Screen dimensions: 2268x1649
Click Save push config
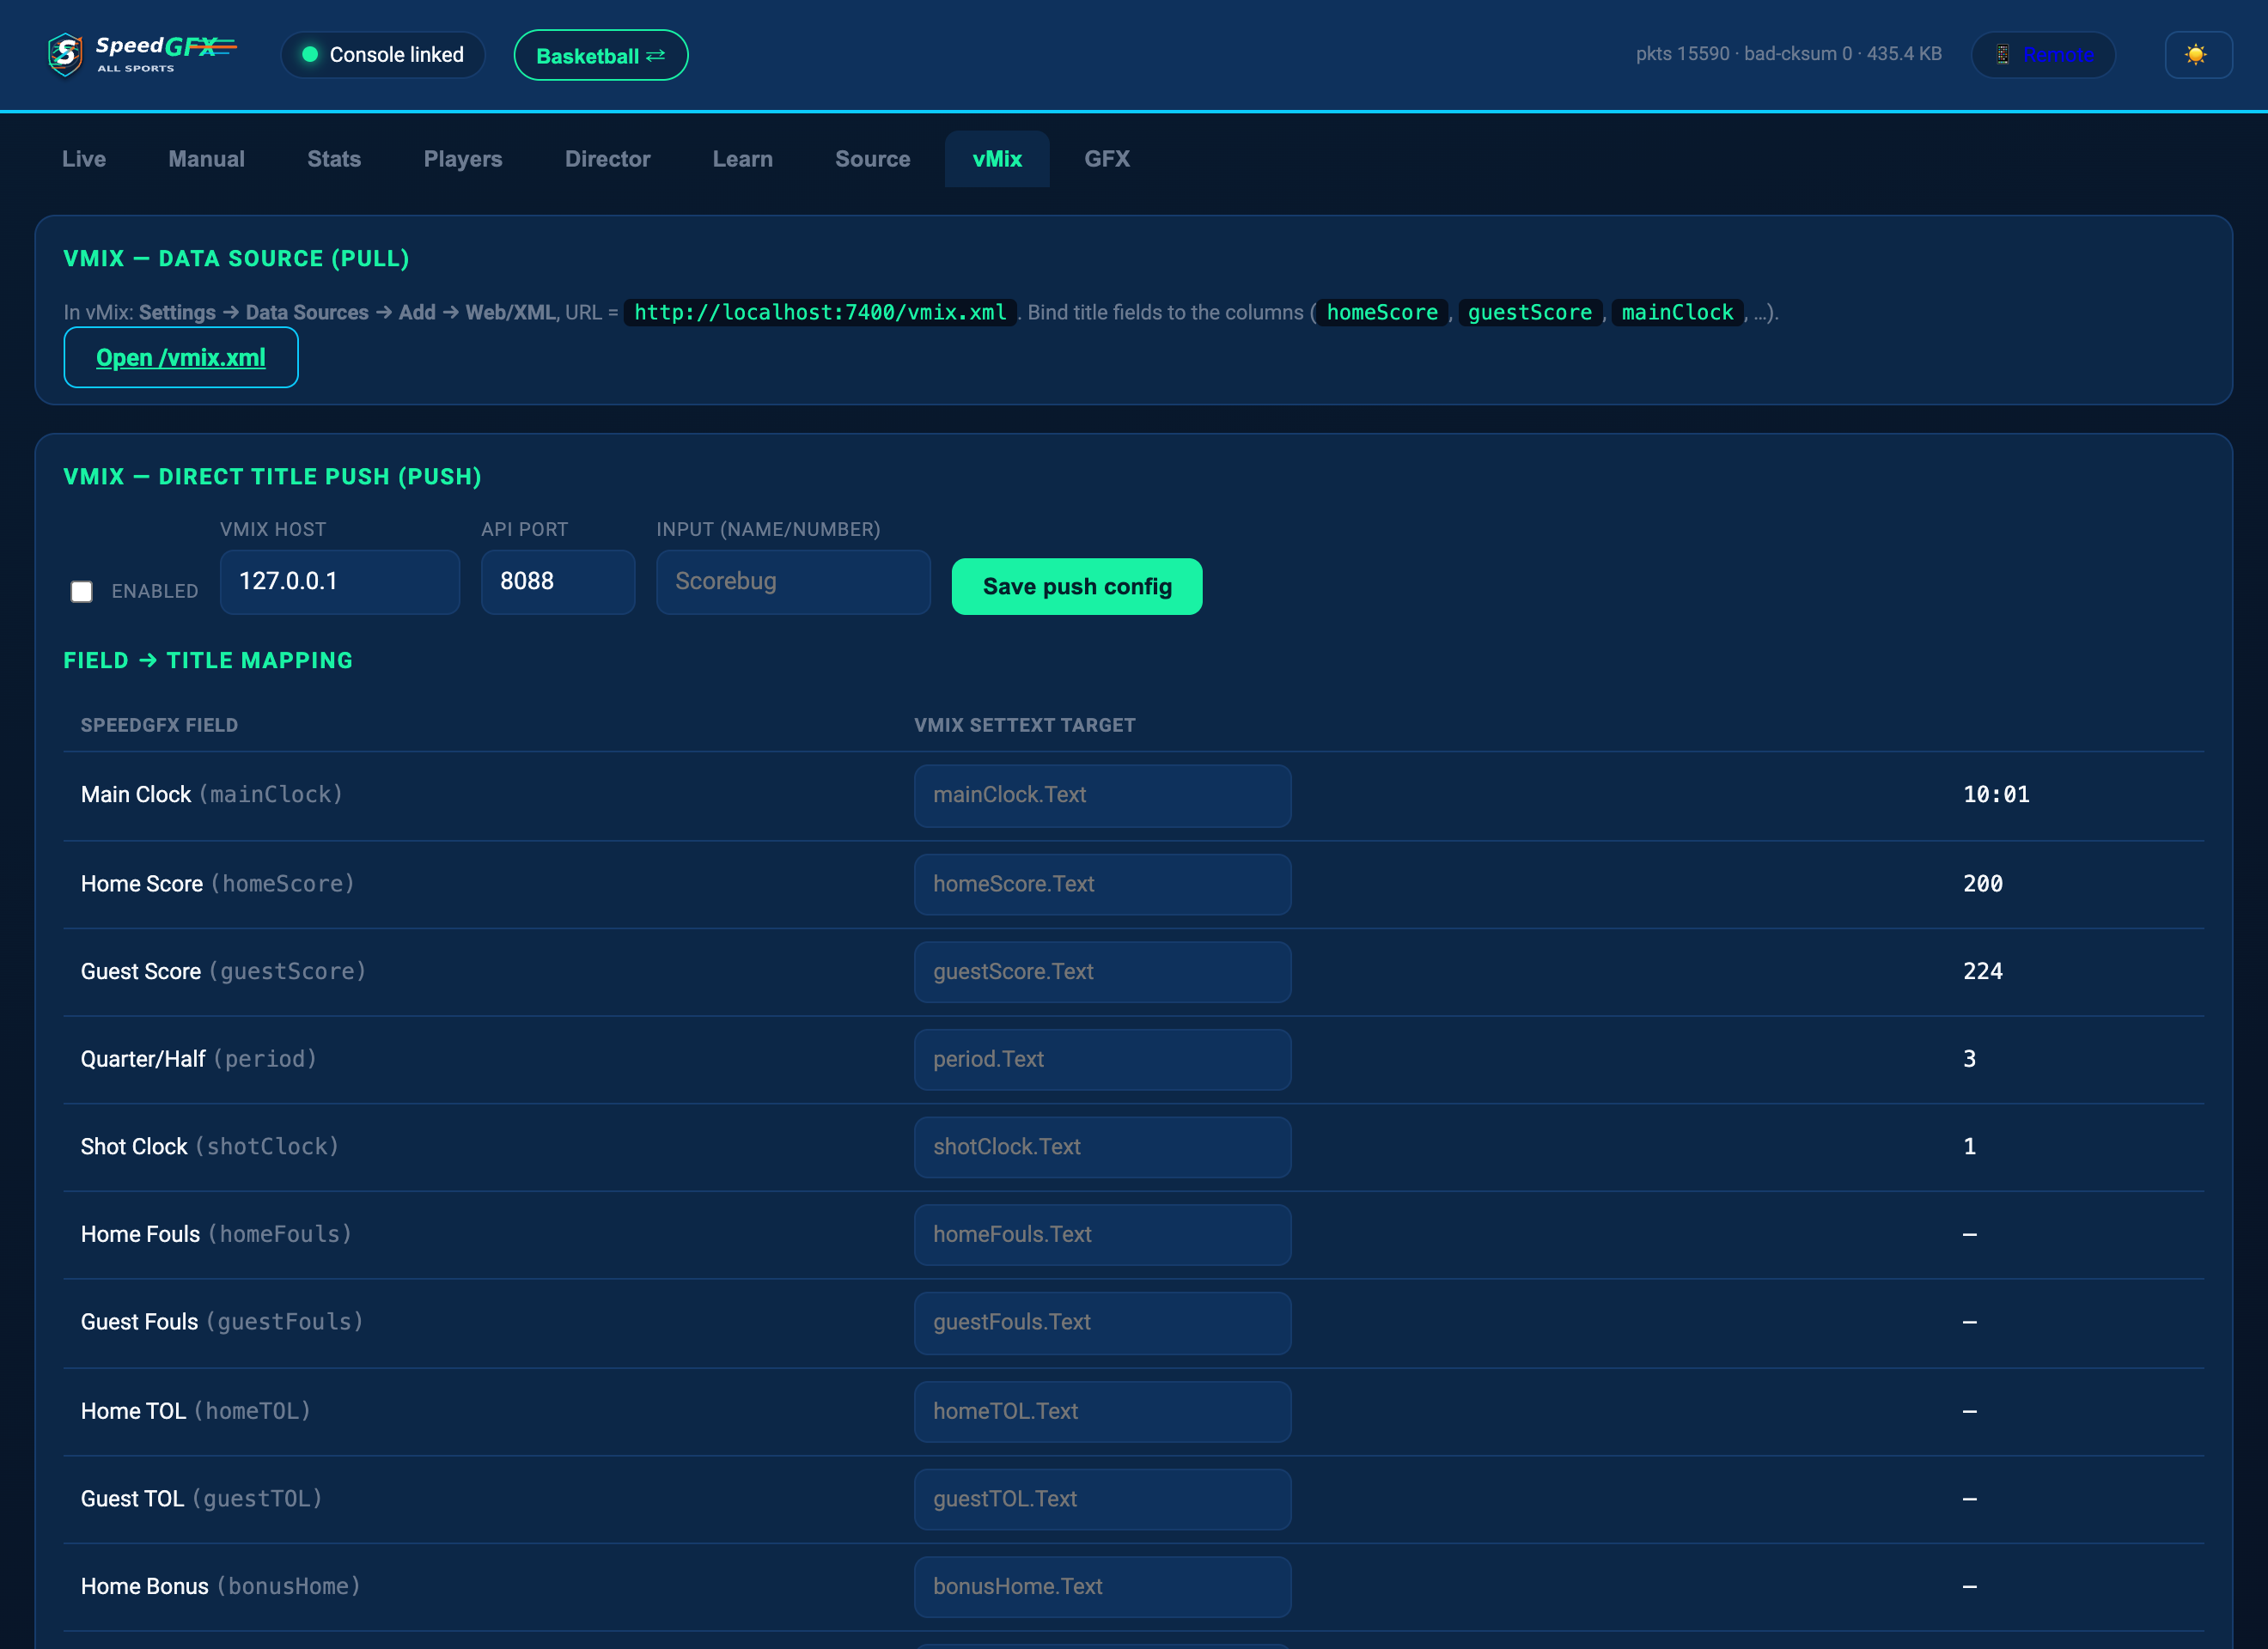[x=1077, y=586]
